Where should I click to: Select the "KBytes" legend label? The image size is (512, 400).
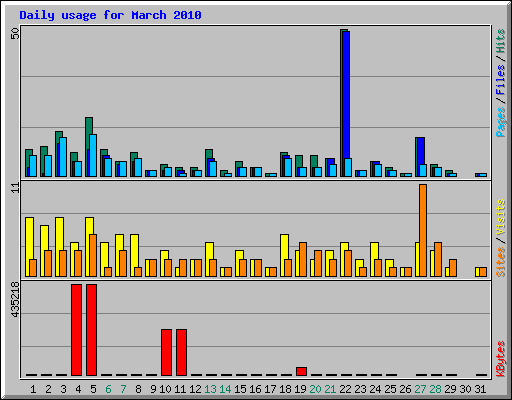pos(501,359)
